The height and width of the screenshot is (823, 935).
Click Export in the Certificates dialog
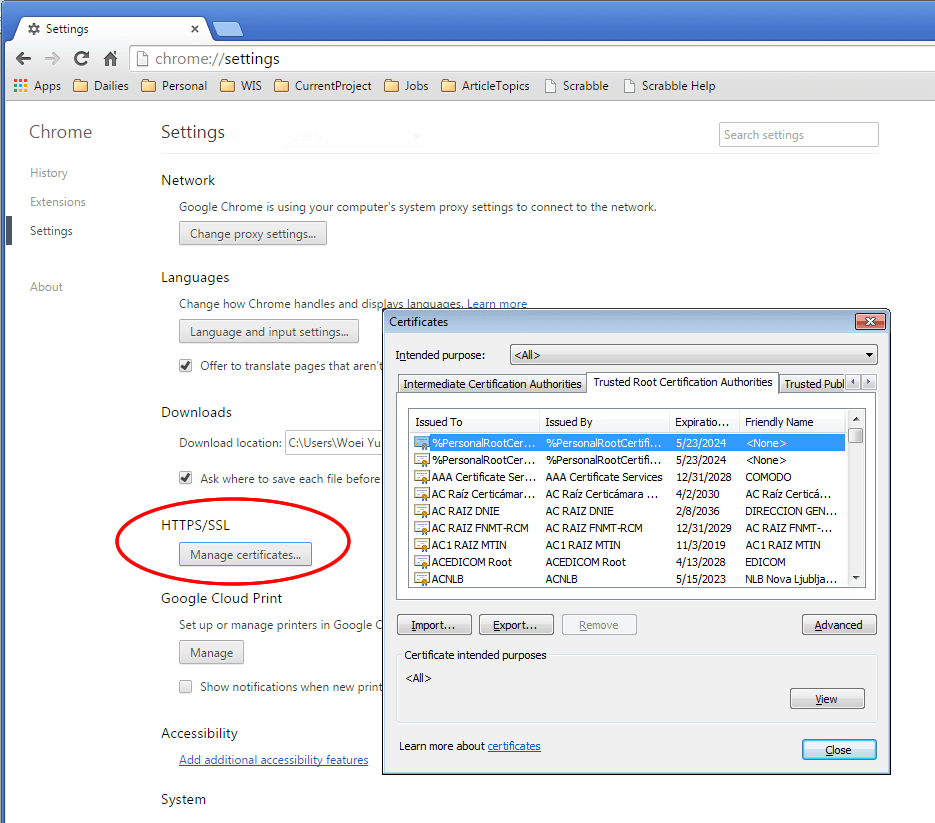tap(516, 624)
